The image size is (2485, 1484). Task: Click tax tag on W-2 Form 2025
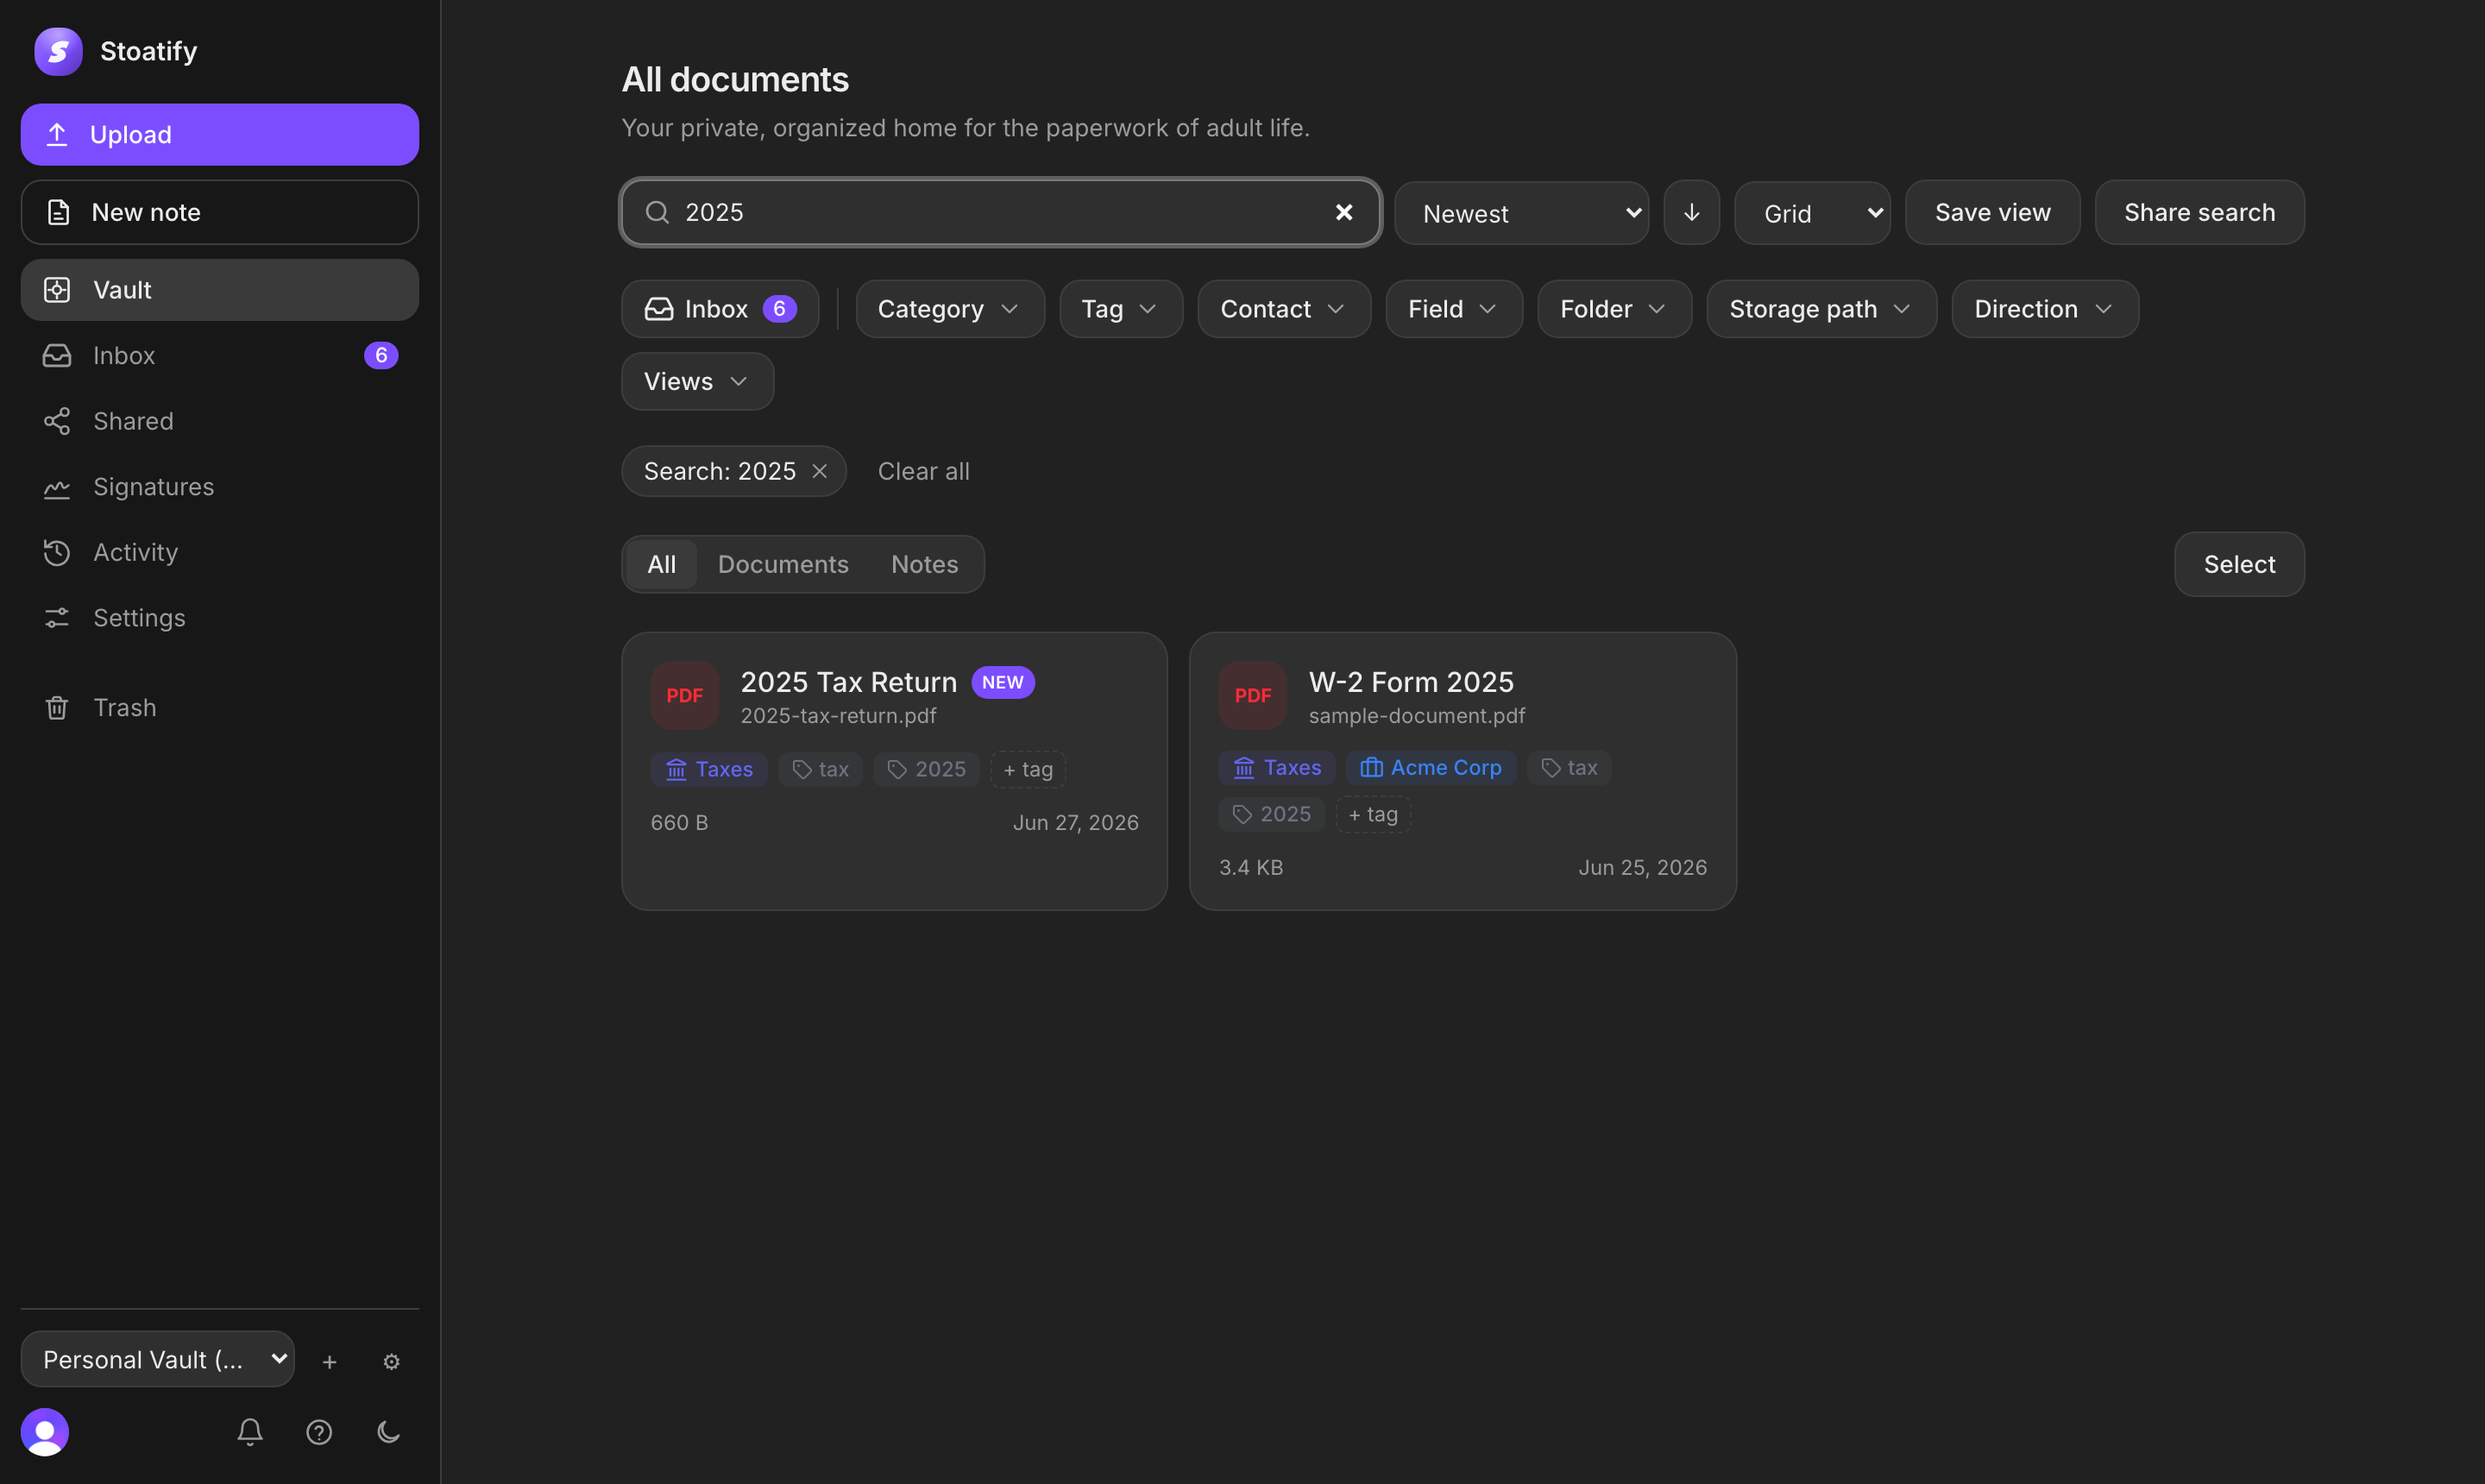[1569, 767]
